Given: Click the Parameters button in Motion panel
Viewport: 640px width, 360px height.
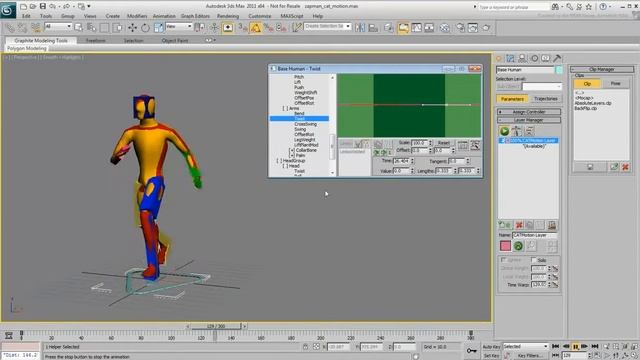Looking at the screenshot, I should pyautogui.click(x=512, y=99).
